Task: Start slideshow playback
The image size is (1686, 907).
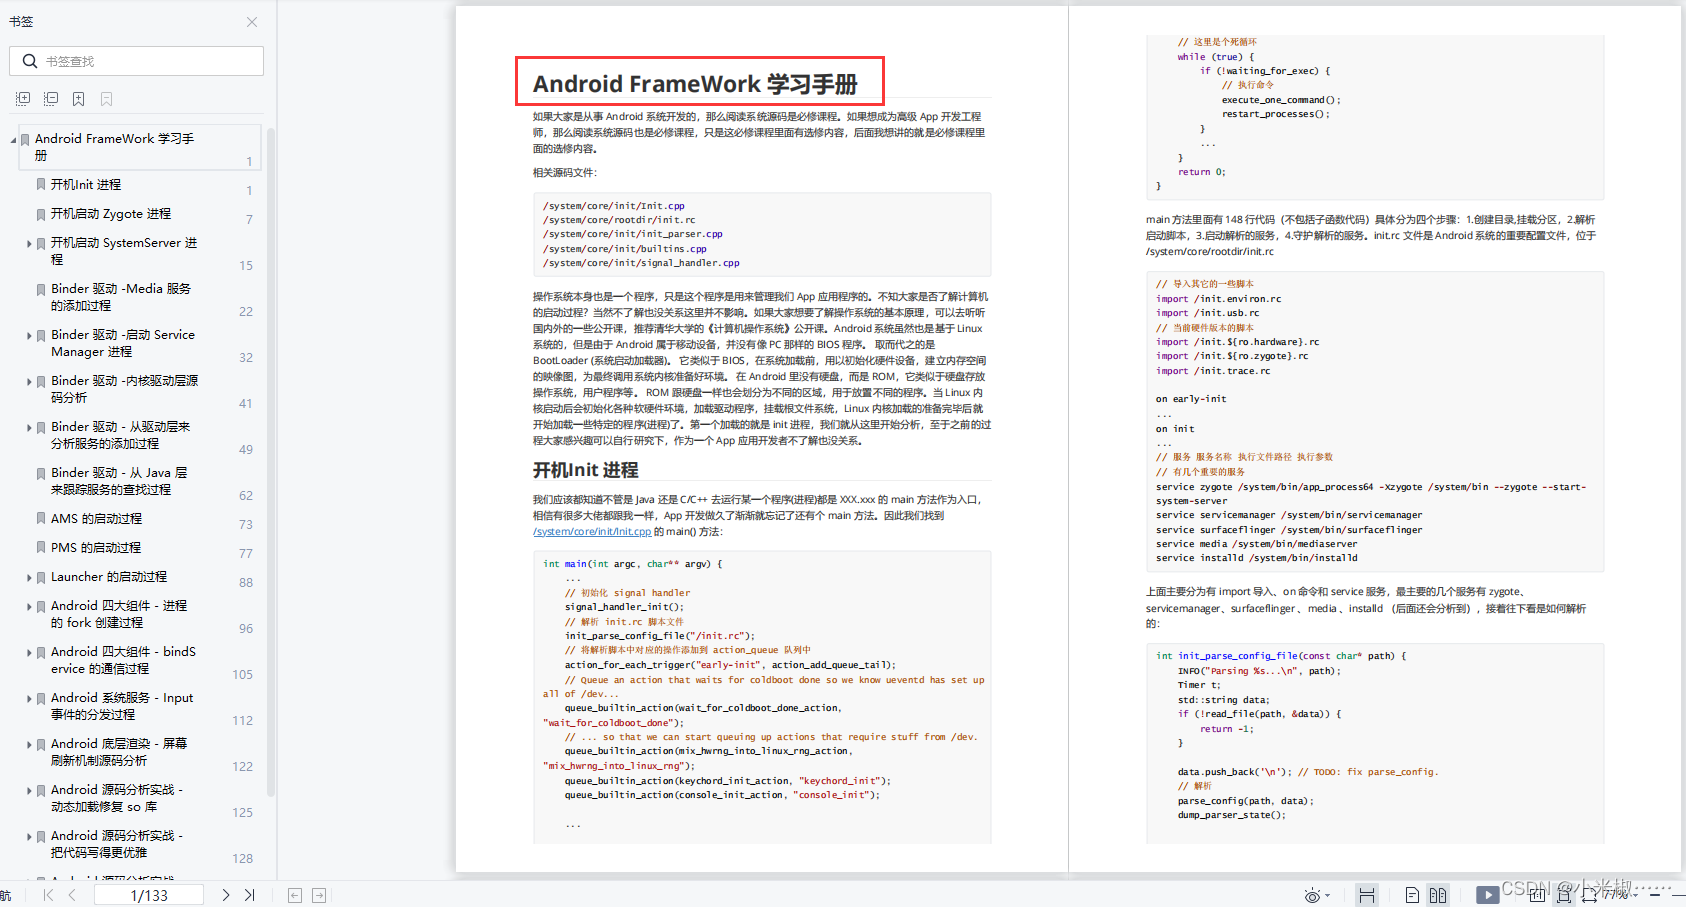Action: pyautogui.click(x=1488, y=895)
